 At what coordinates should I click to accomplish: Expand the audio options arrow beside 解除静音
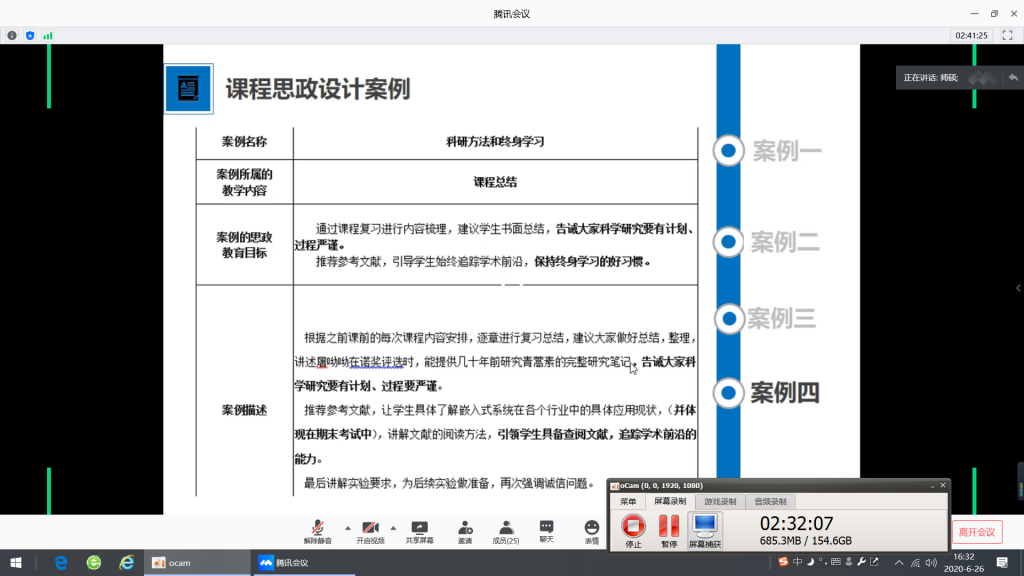(x=347, y=527)
